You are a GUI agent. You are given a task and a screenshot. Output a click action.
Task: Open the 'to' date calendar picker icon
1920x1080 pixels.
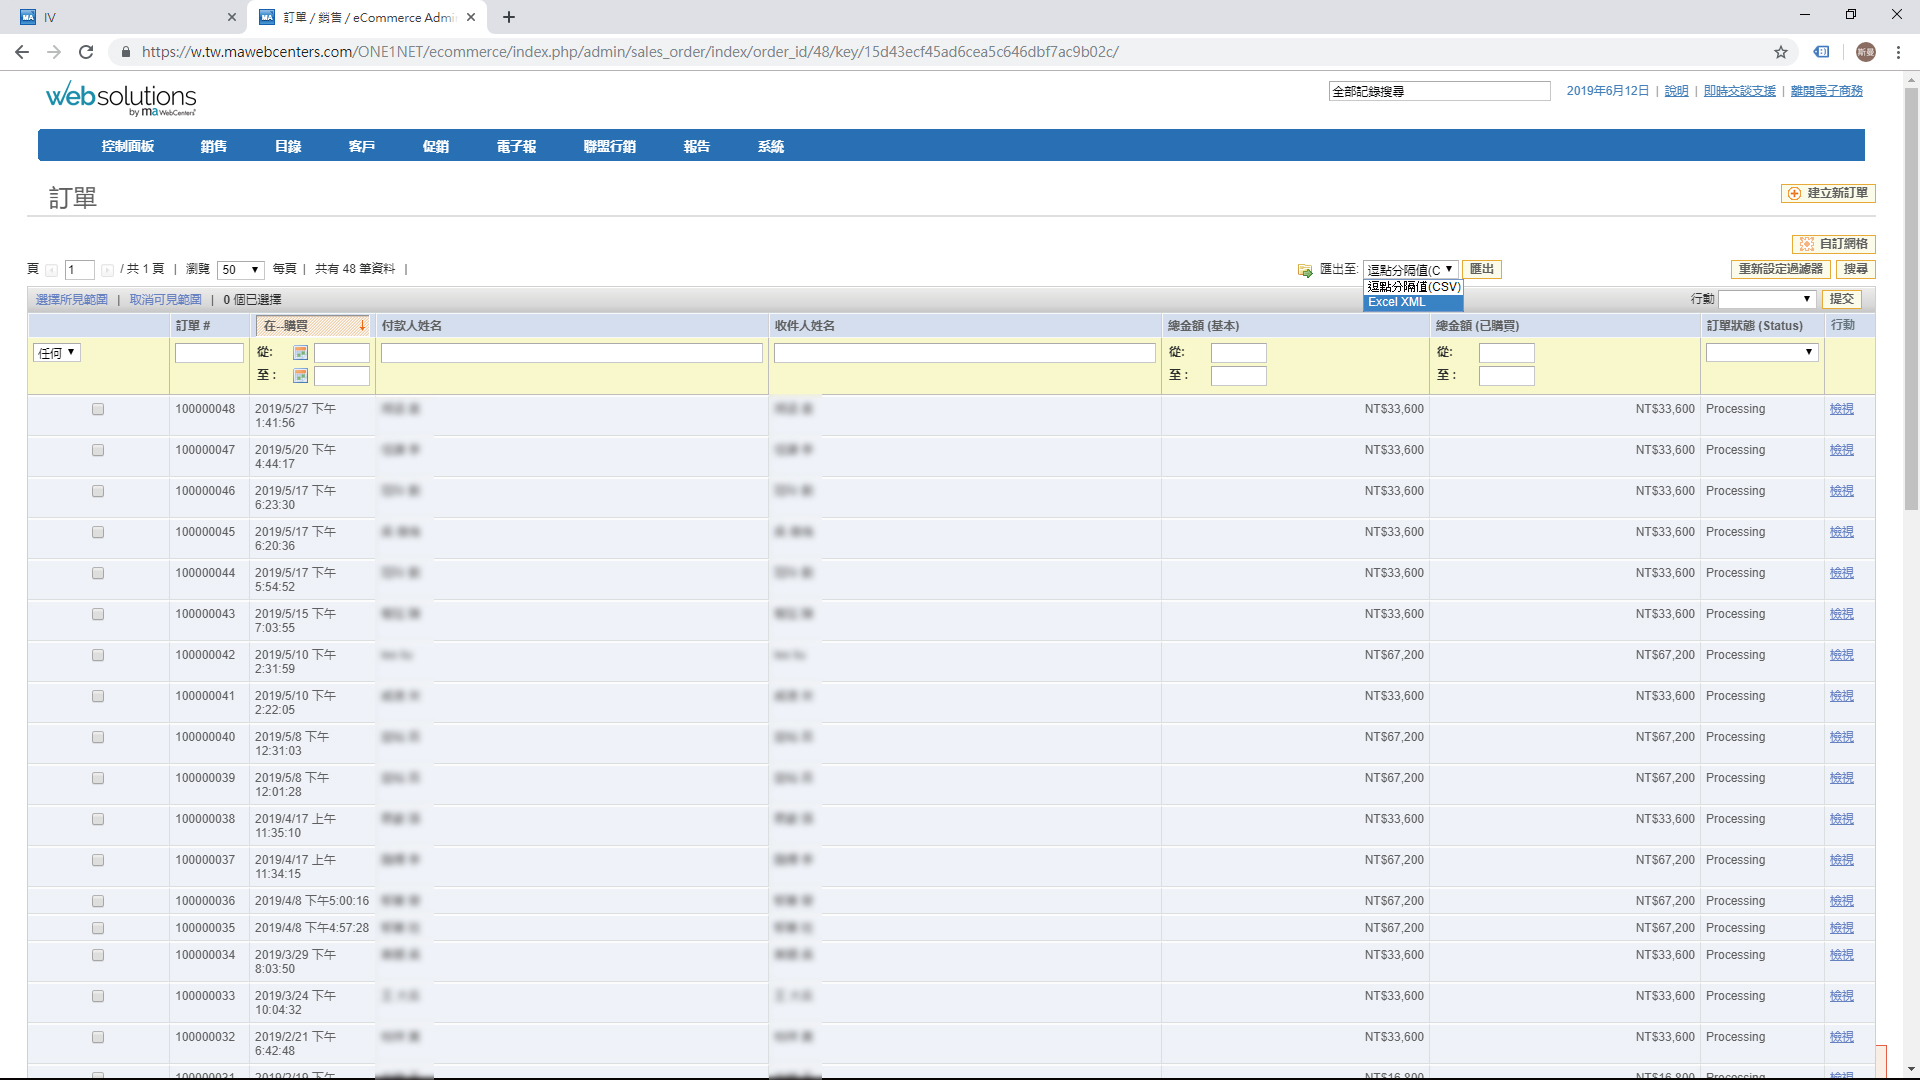(300, 376)
